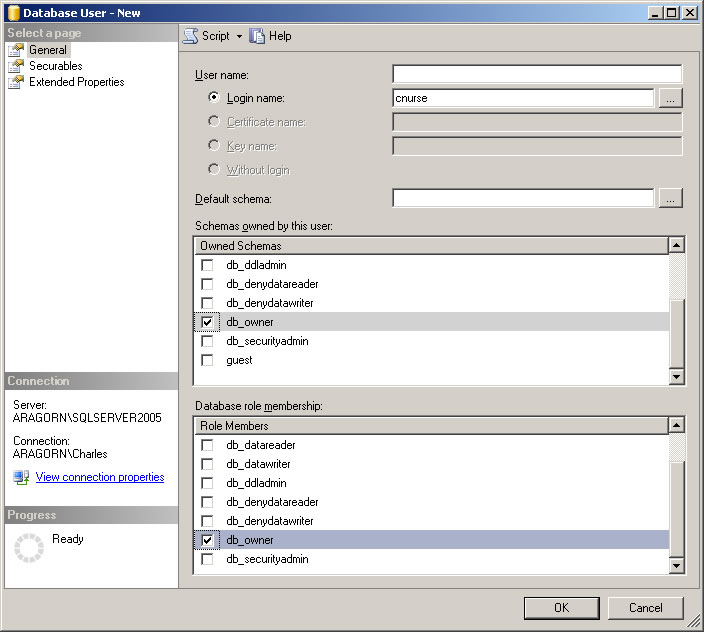Enable the guest owned schema checkbox
The image size is (704, 632).
[x=207, y=360]
